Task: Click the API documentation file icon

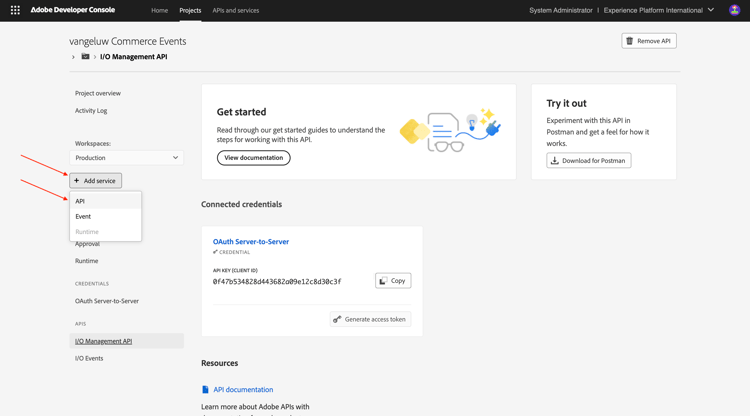Action: [x=205, y=390]
